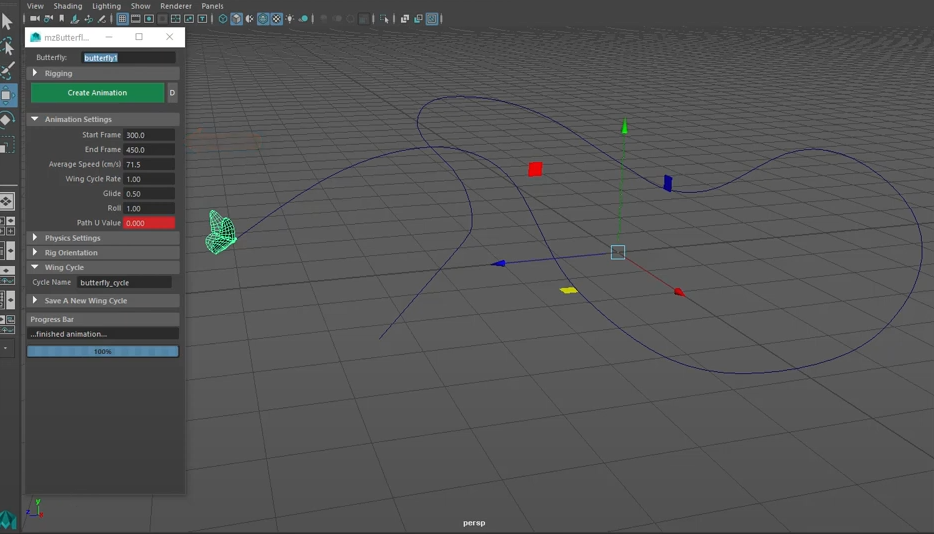Select the arrow Select tool

7,22
